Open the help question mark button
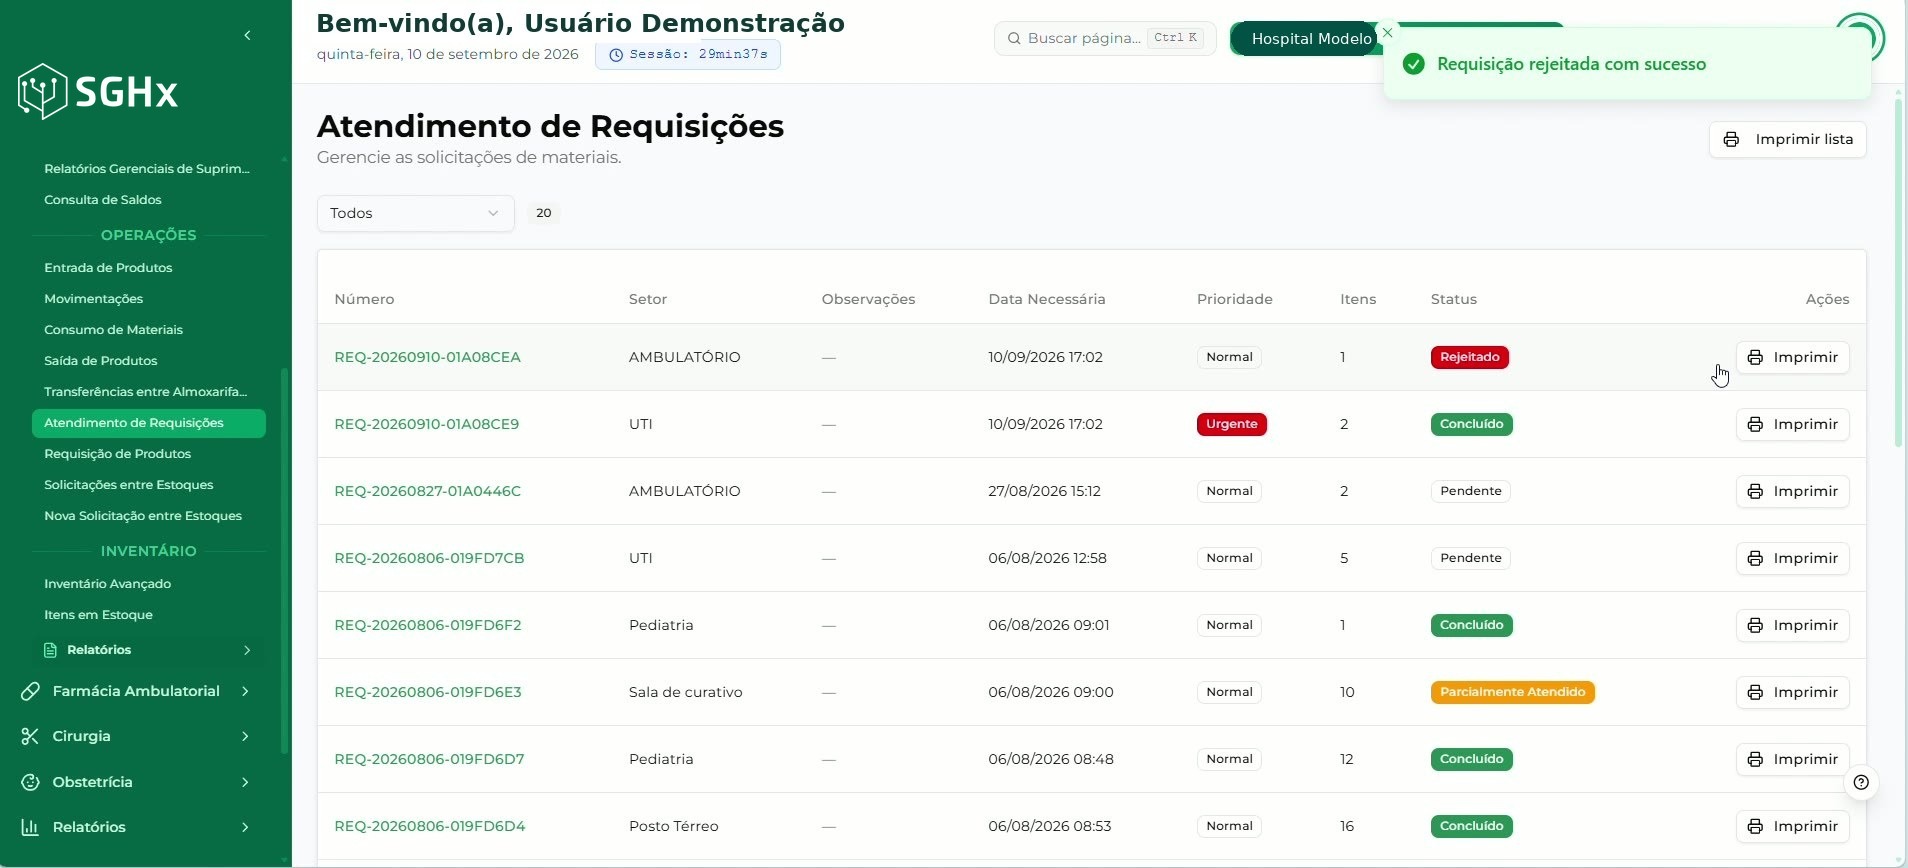1908x868 pixels. 1861,782
